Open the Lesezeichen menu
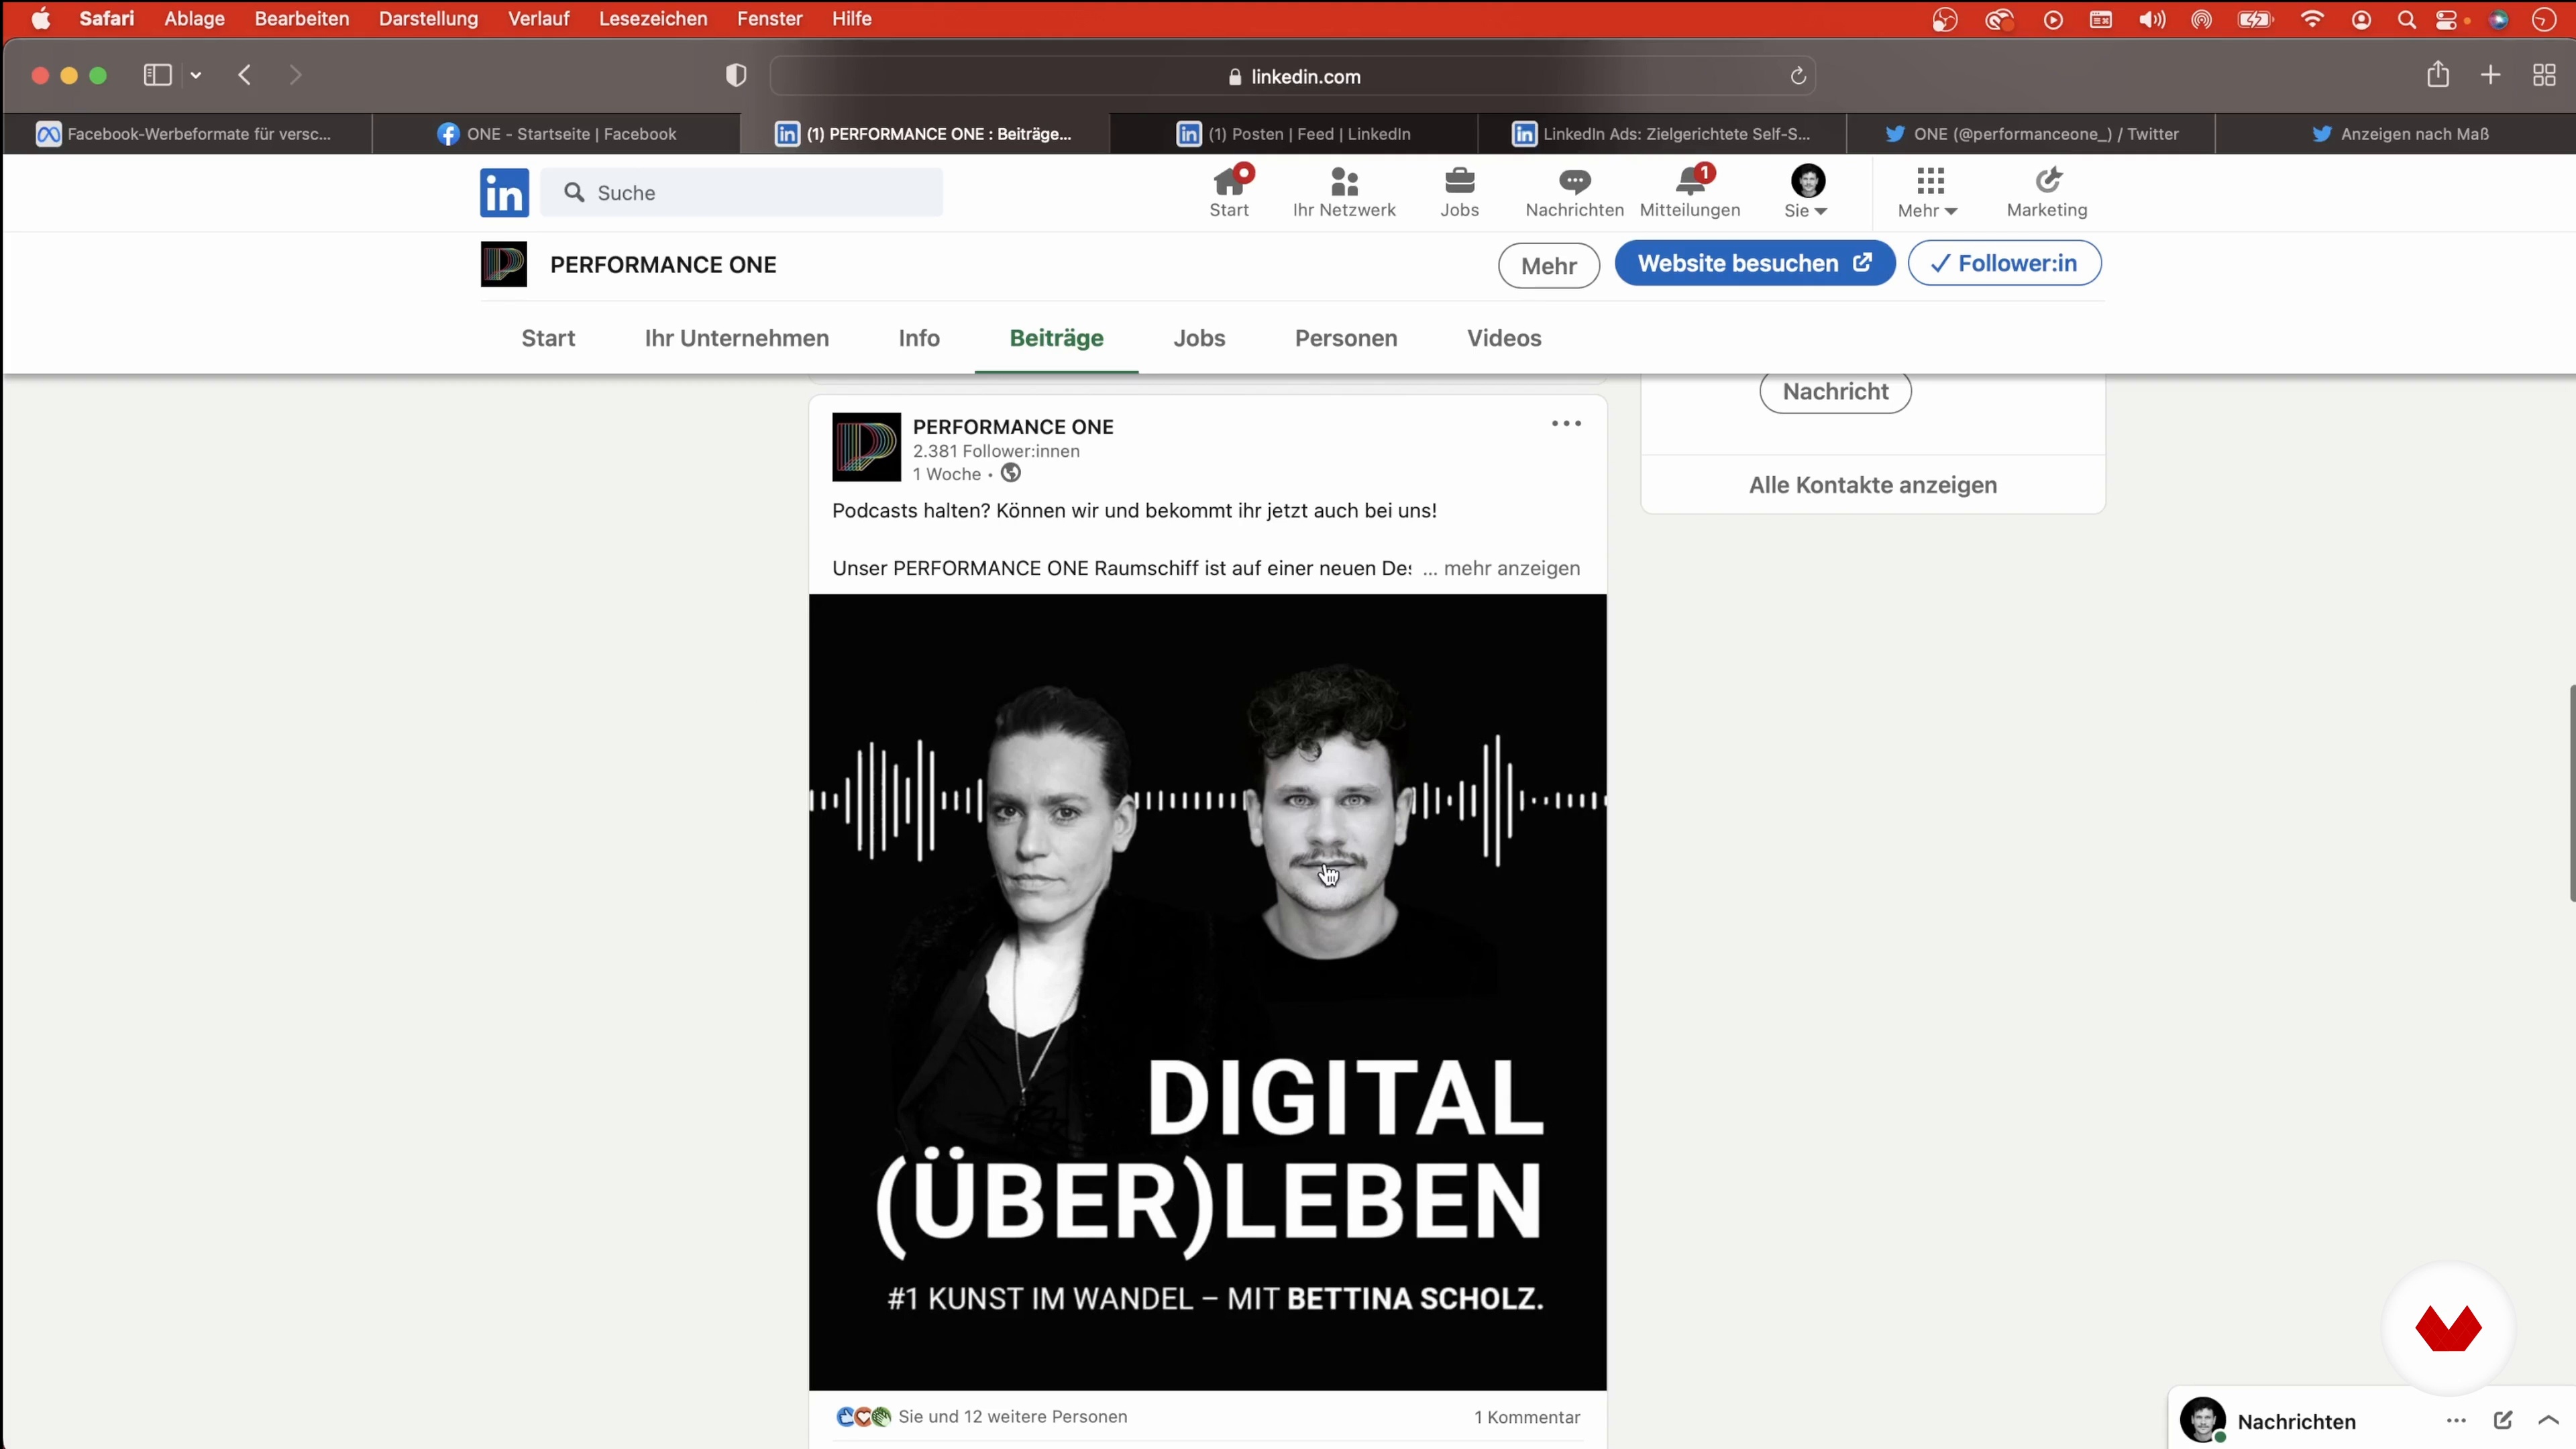Screen dimensions: 2576x1449 (x=653, y=18)
